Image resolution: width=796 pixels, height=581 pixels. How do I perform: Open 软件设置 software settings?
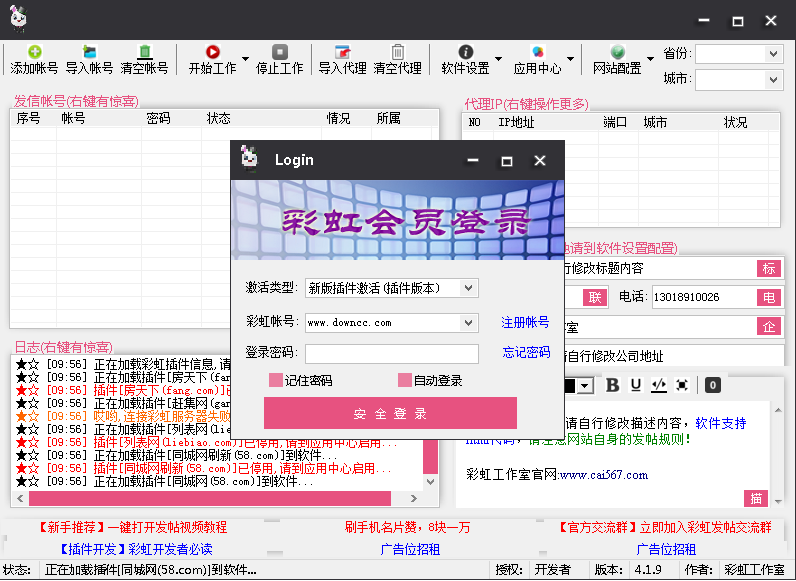[x=465, y=53]
